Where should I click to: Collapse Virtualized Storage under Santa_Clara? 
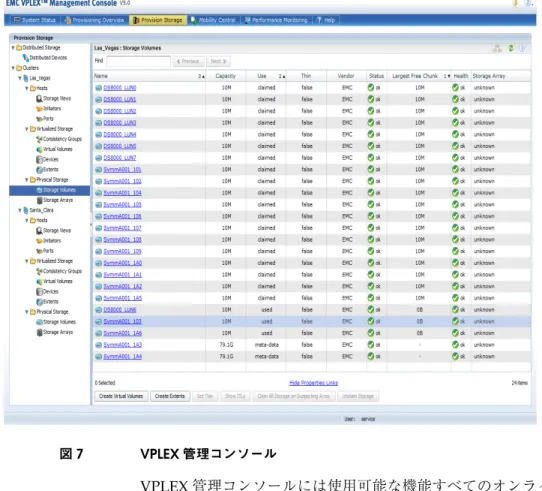tap(27, 261)
